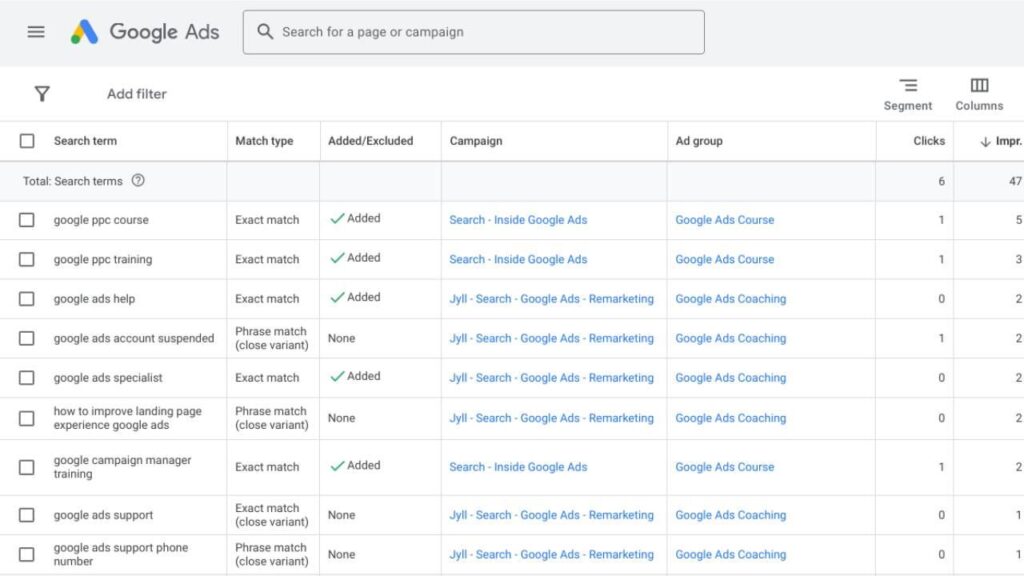Click the search term 'google ads help'
This screenshot has width=1024, height=576.
94,299
